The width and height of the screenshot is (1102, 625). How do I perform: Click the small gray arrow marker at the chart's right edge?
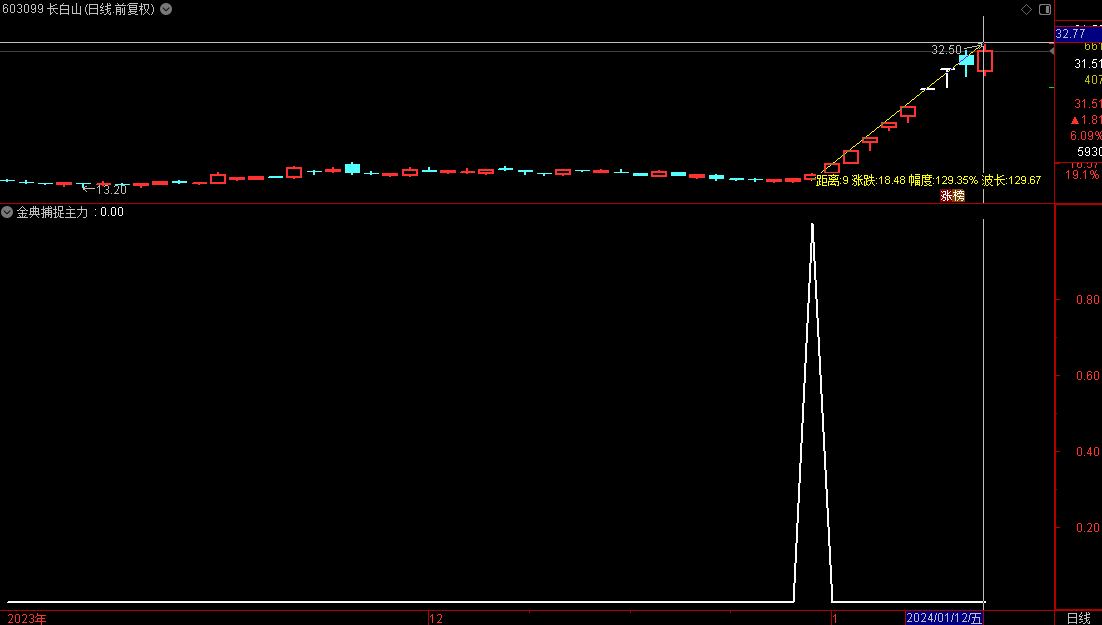(1051, 51)
